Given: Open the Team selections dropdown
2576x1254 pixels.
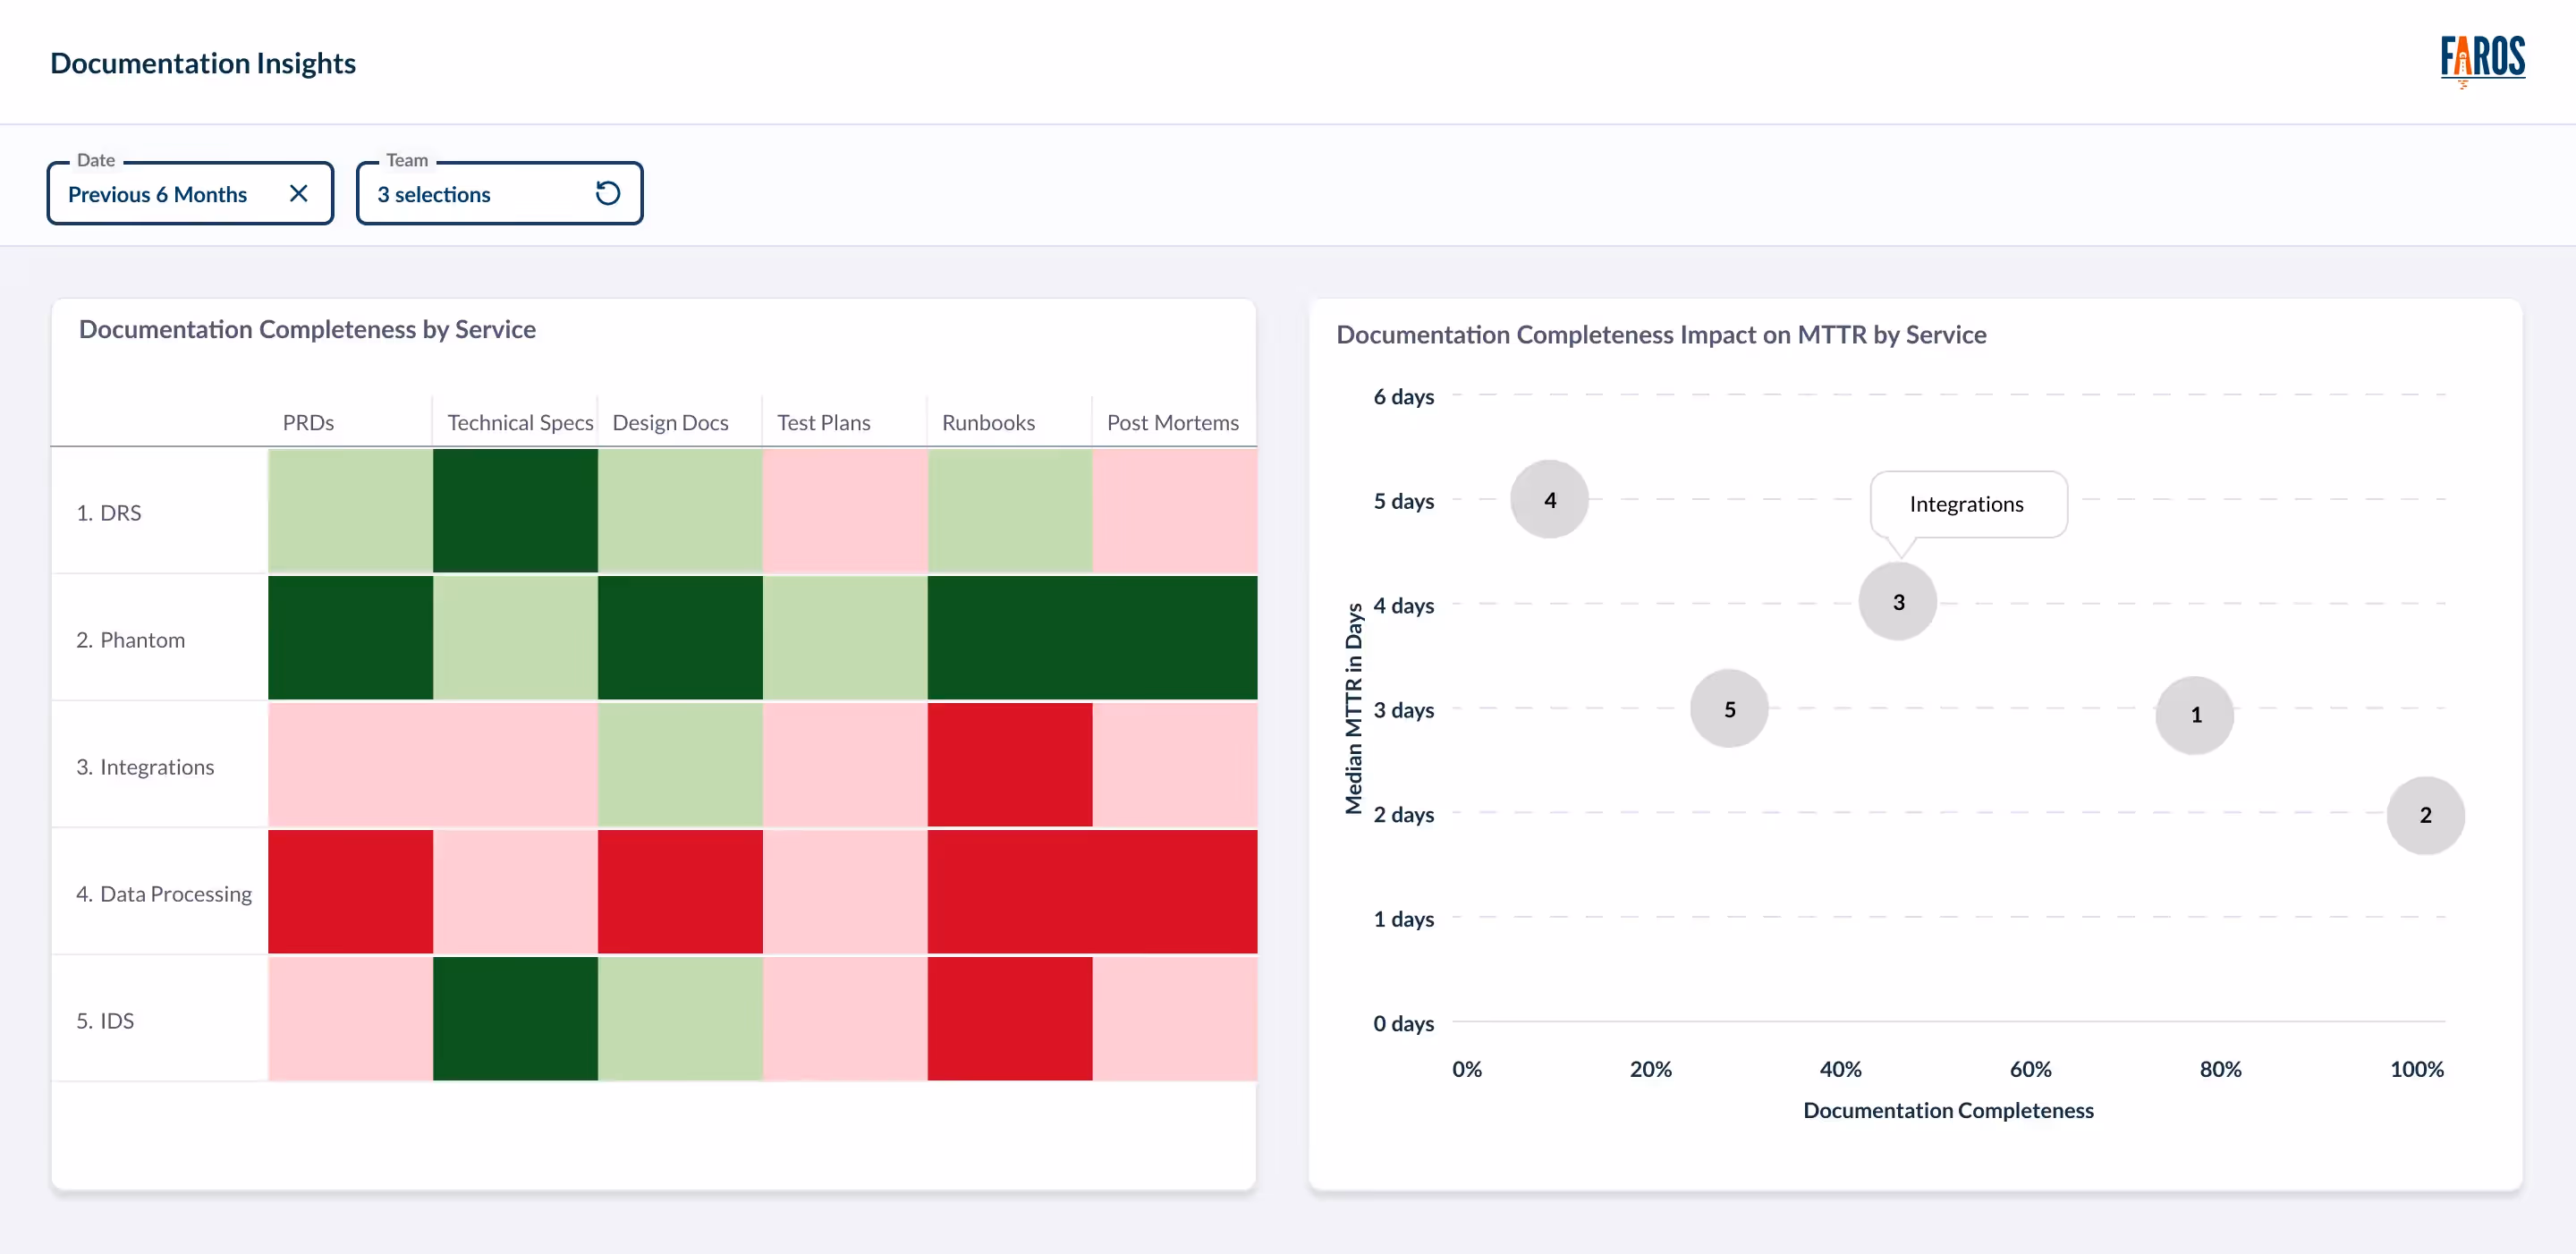Looking at the screenshot, I should click(x=434, y=194).
